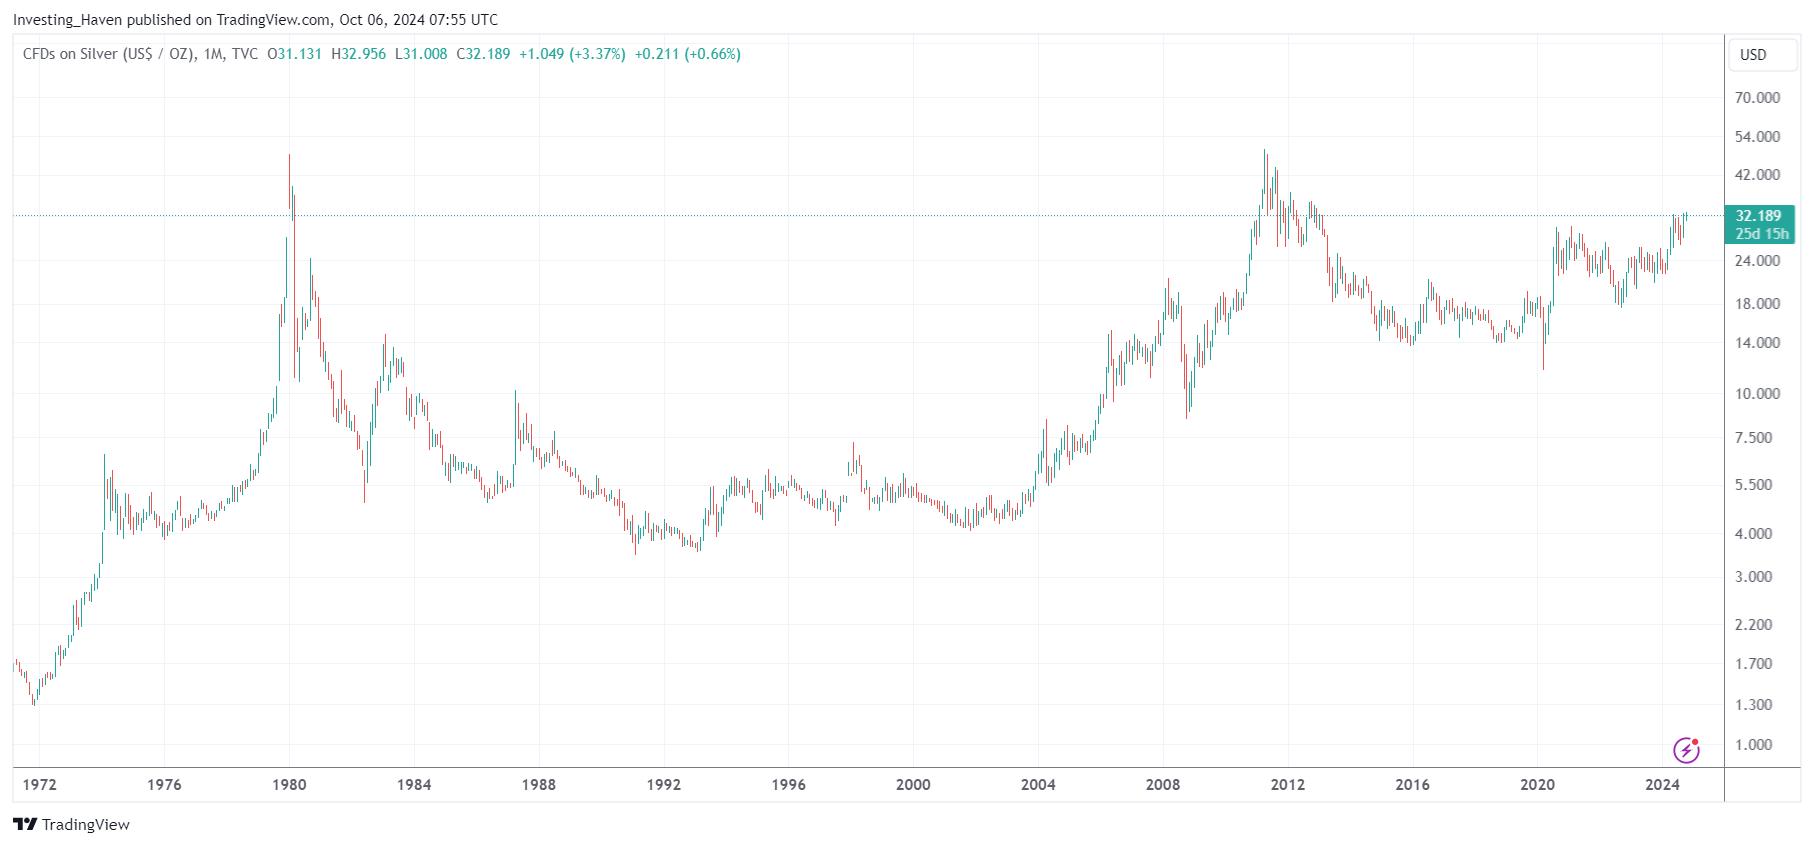Click the 4.000 price axis label
This screenshot has height=846, width=1814.
tap(1753, 534)
